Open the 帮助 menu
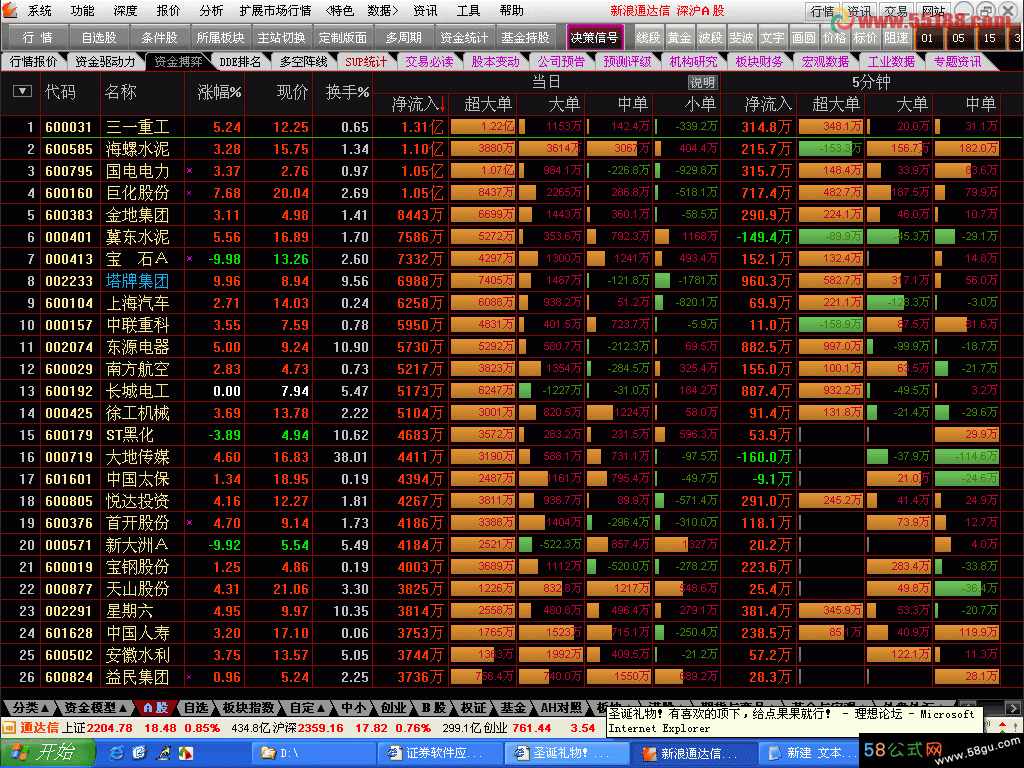Viewport: 1024px width, 768px height. coord(511,10)
